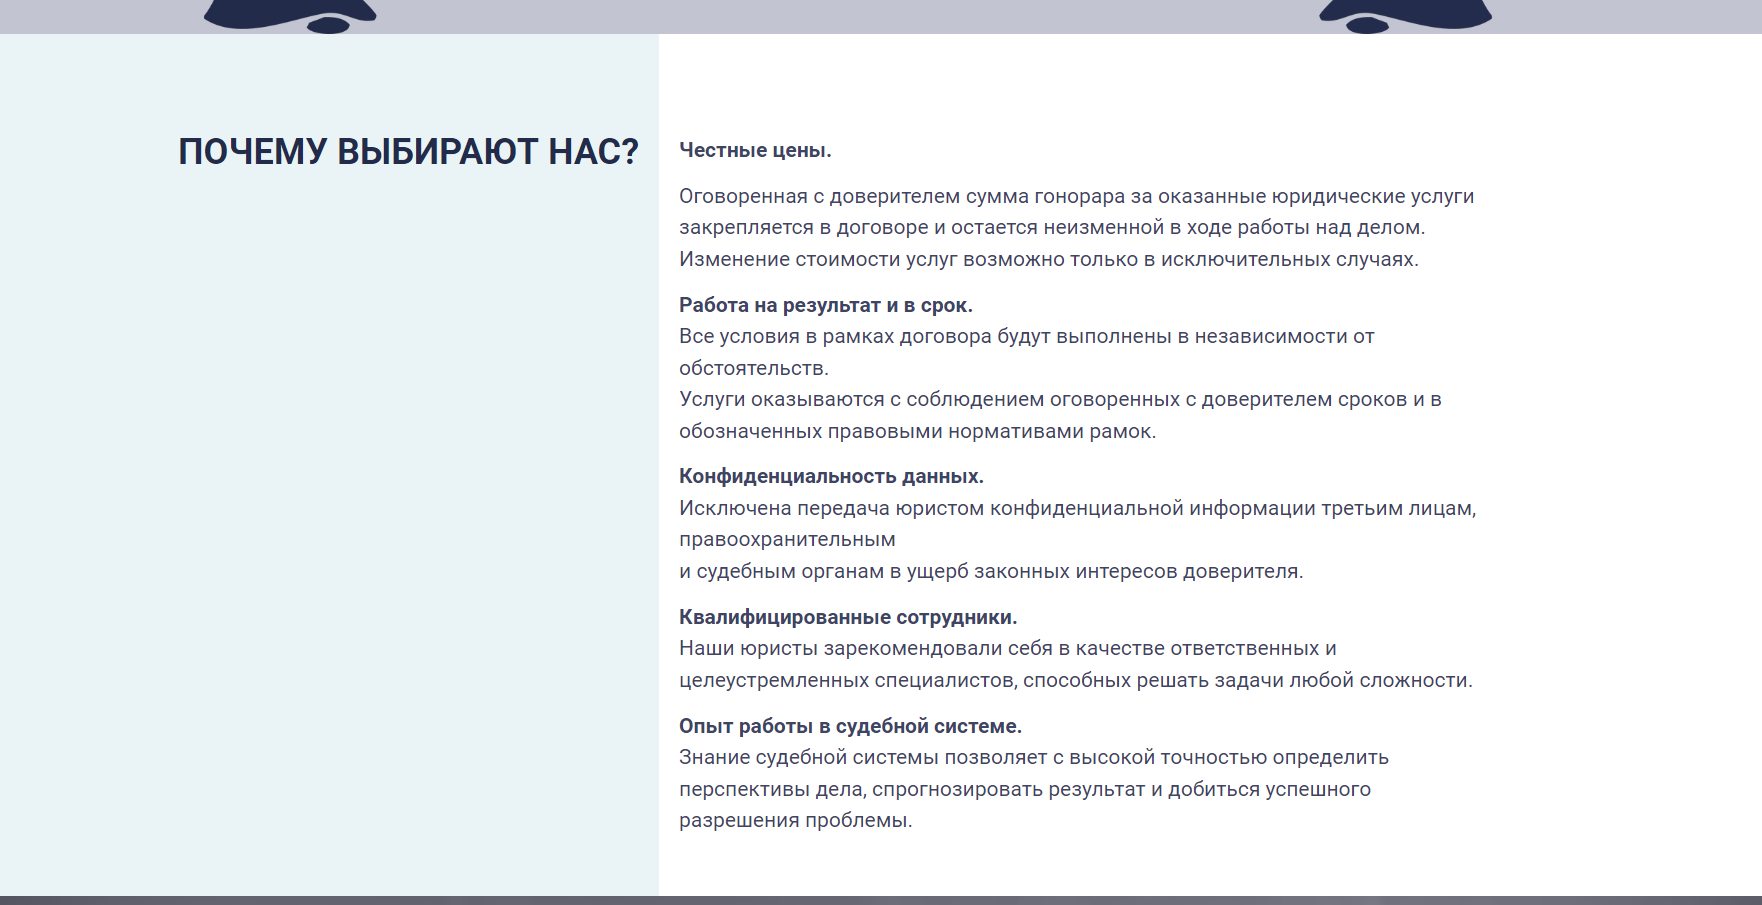
Task: Select the title "Опыт работы в судебной системе."
Action: (x=850, y=726)
